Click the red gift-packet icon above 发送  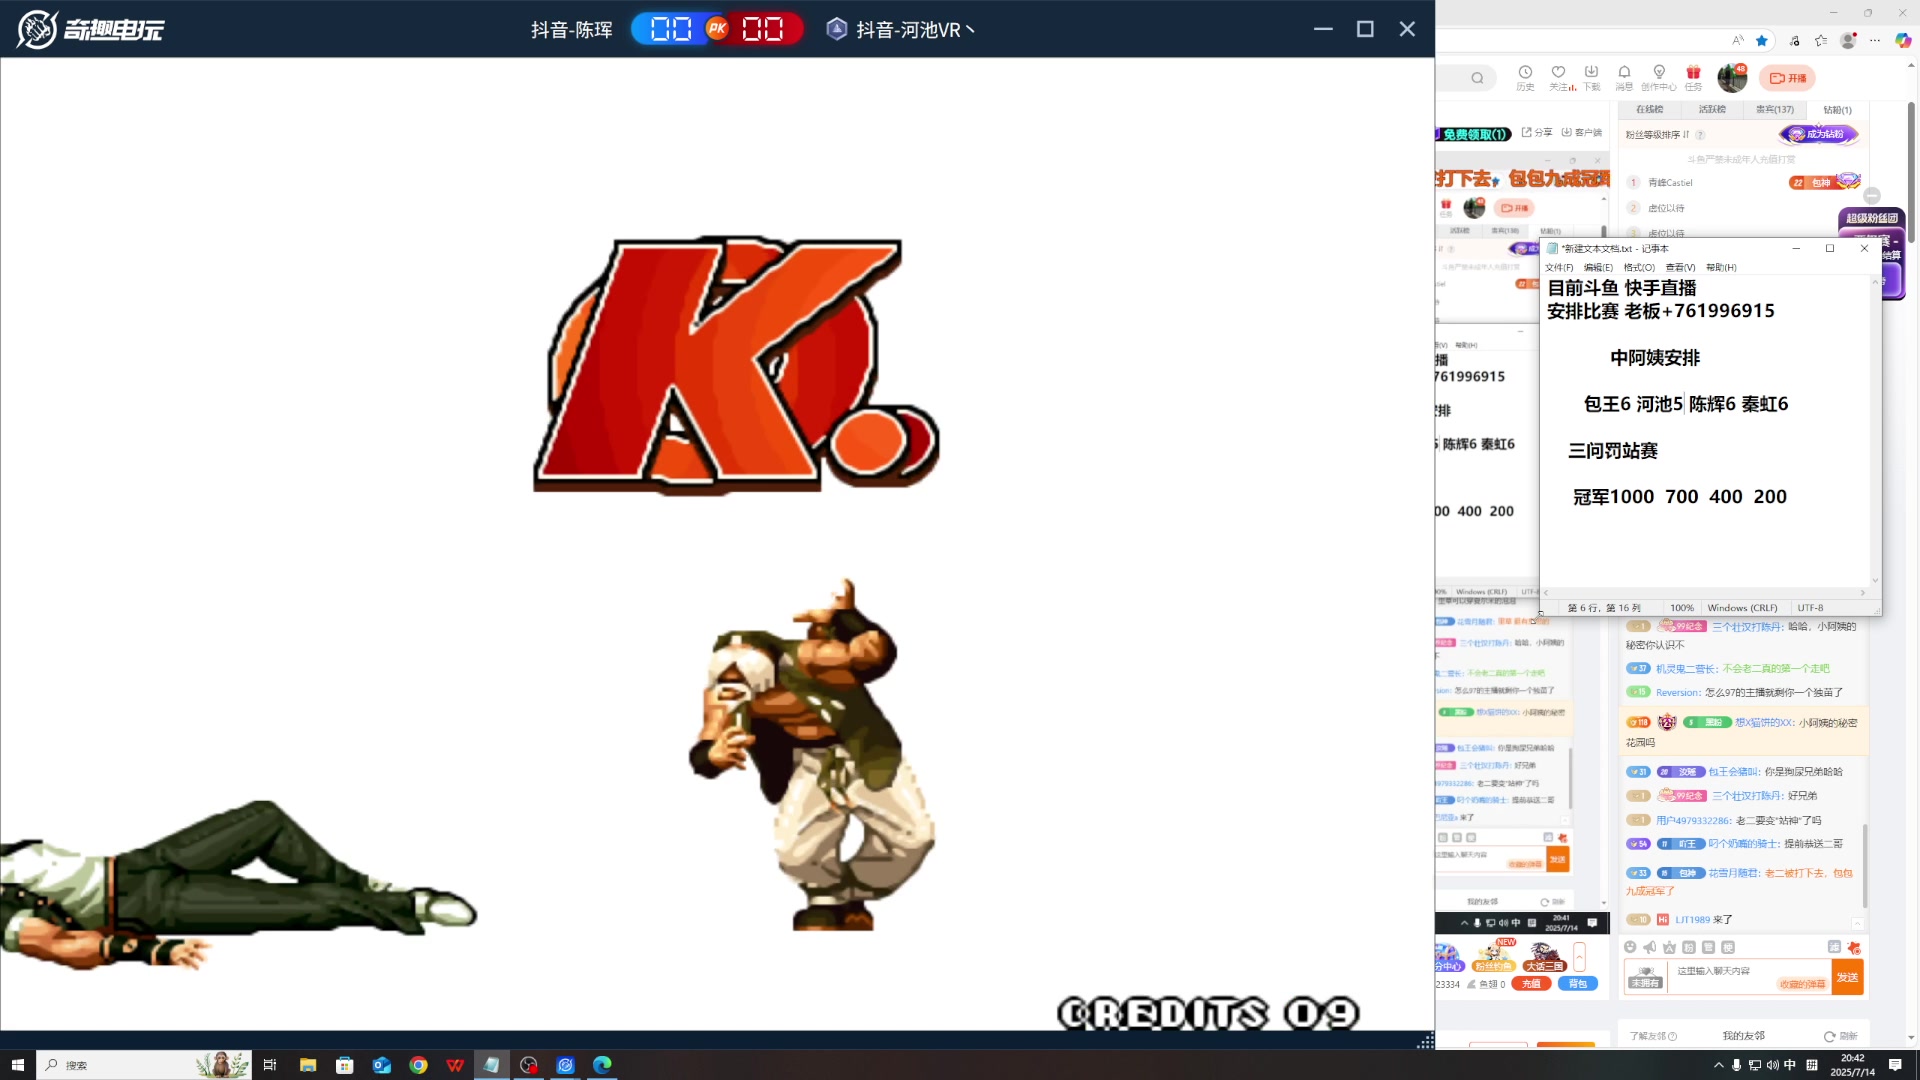click(x=1854, y=947)
